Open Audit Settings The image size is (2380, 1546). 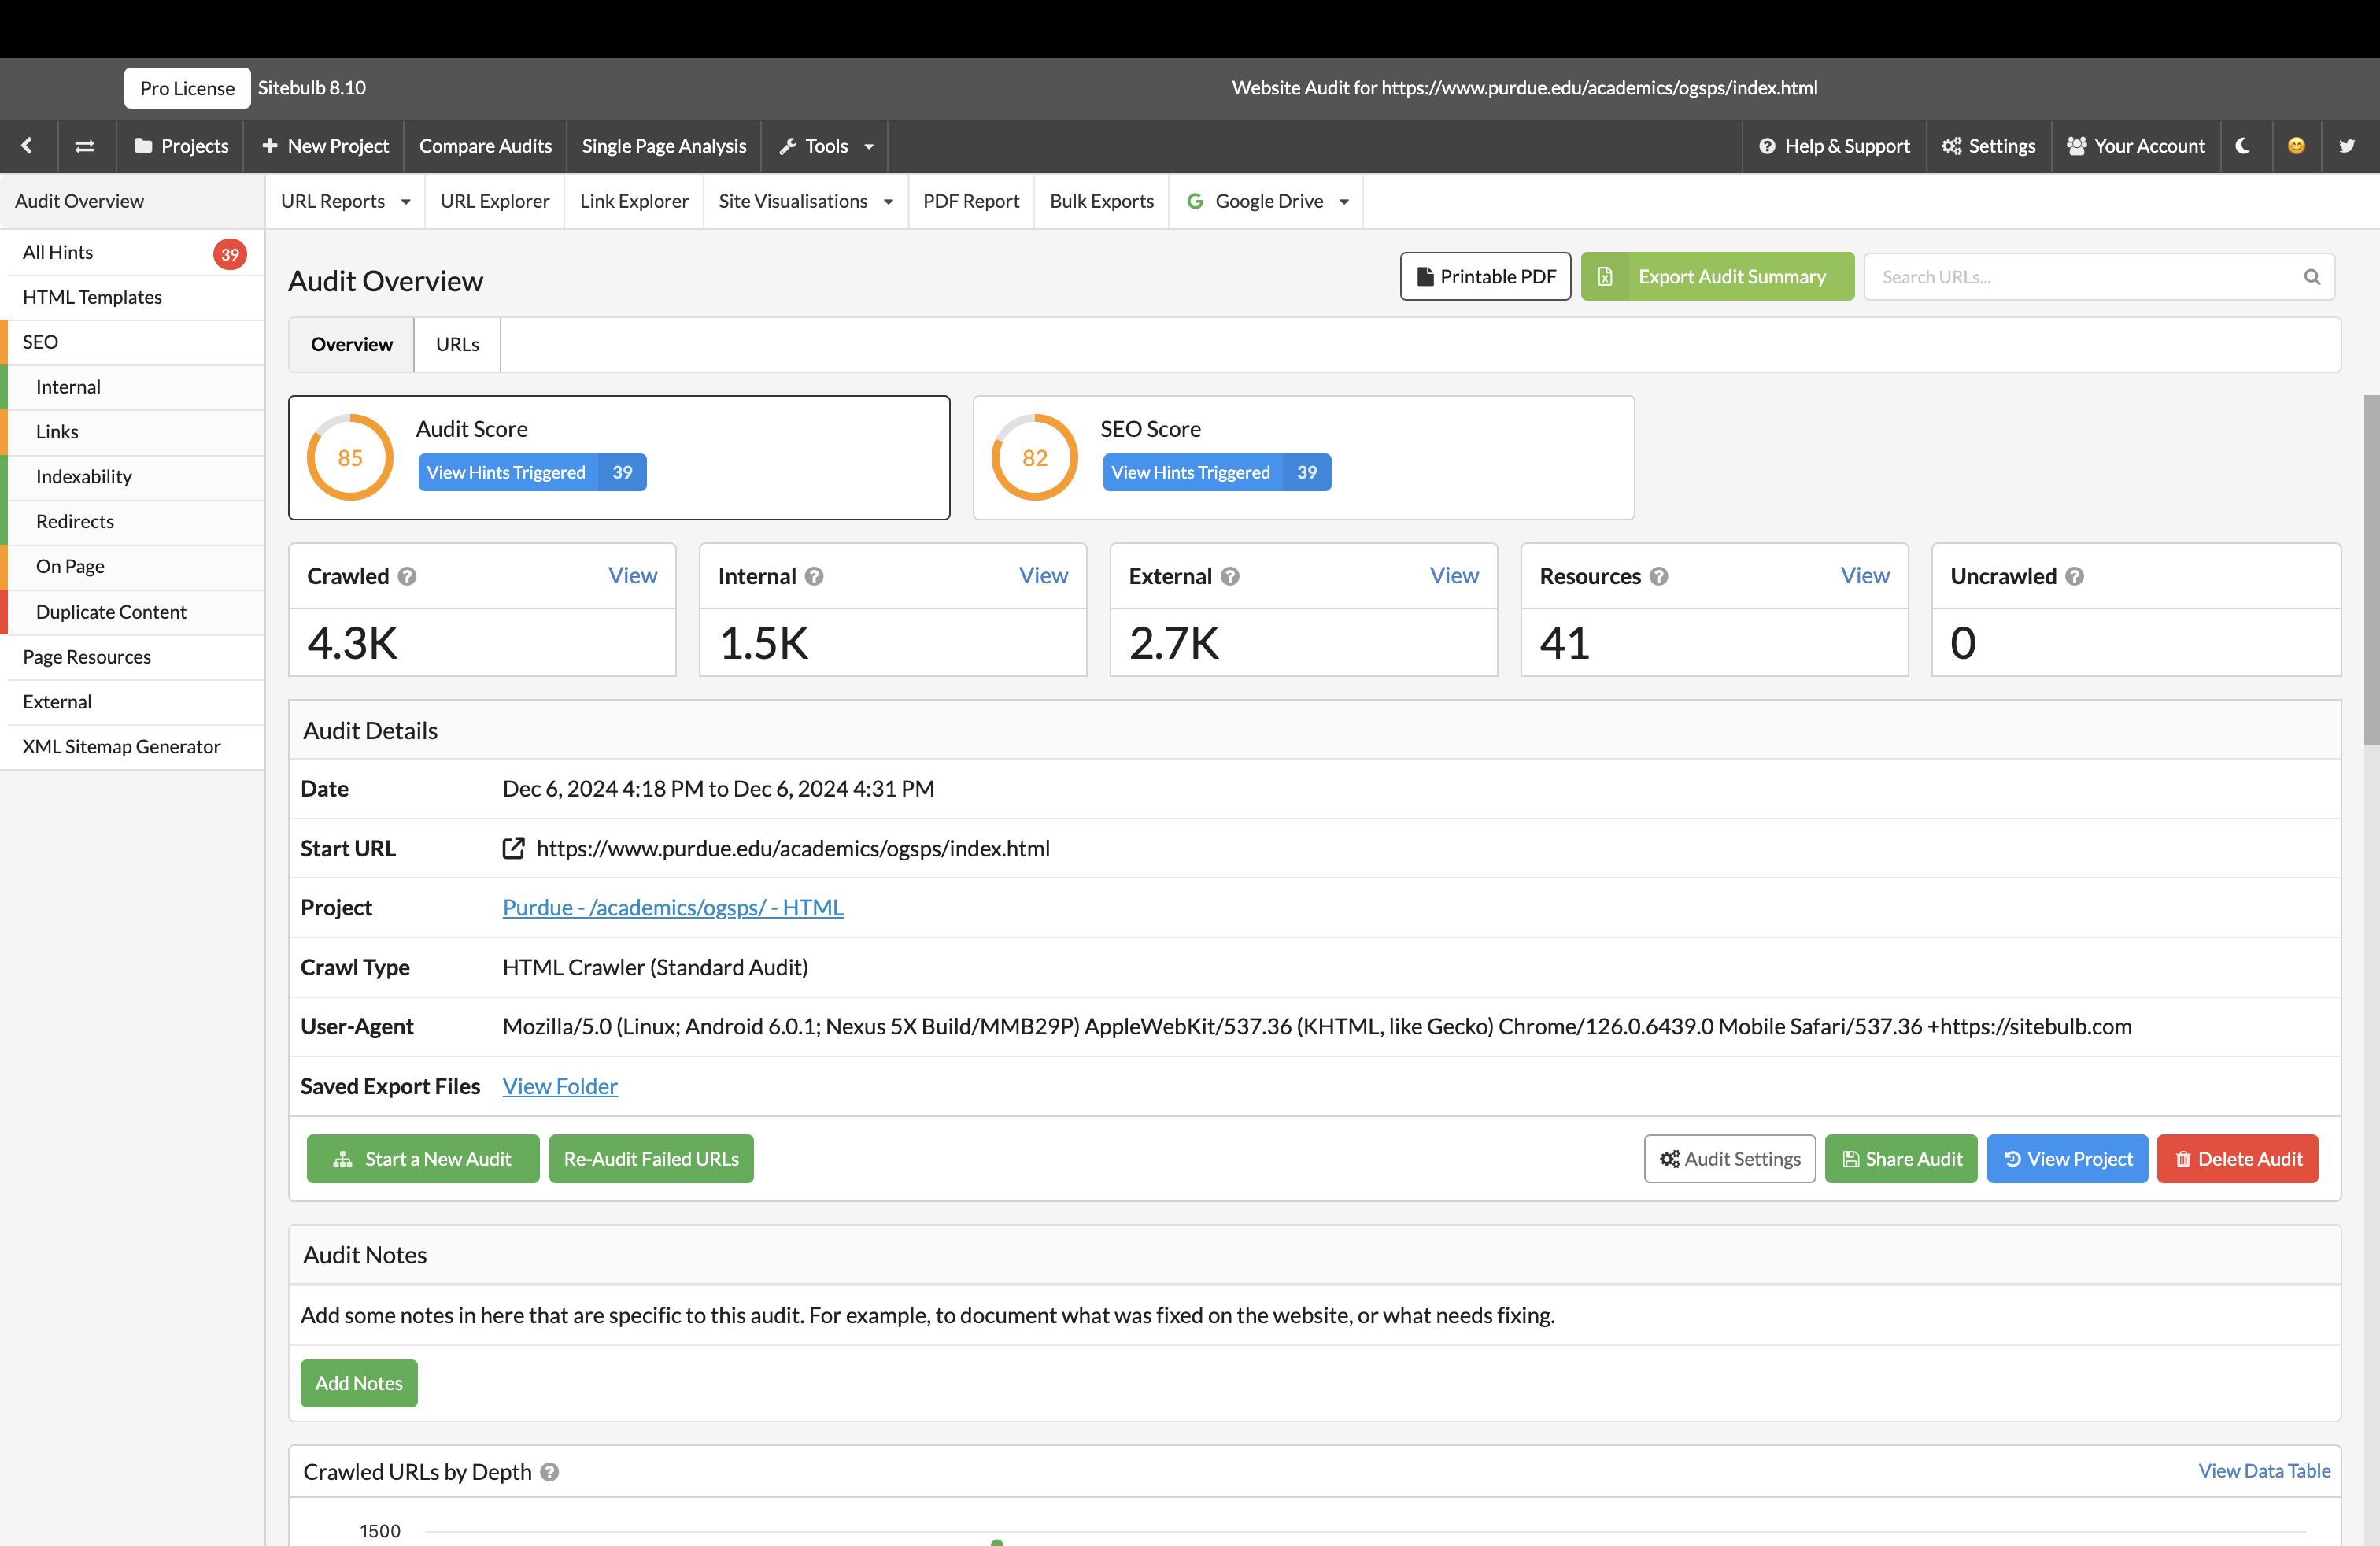[1730, 1158]
